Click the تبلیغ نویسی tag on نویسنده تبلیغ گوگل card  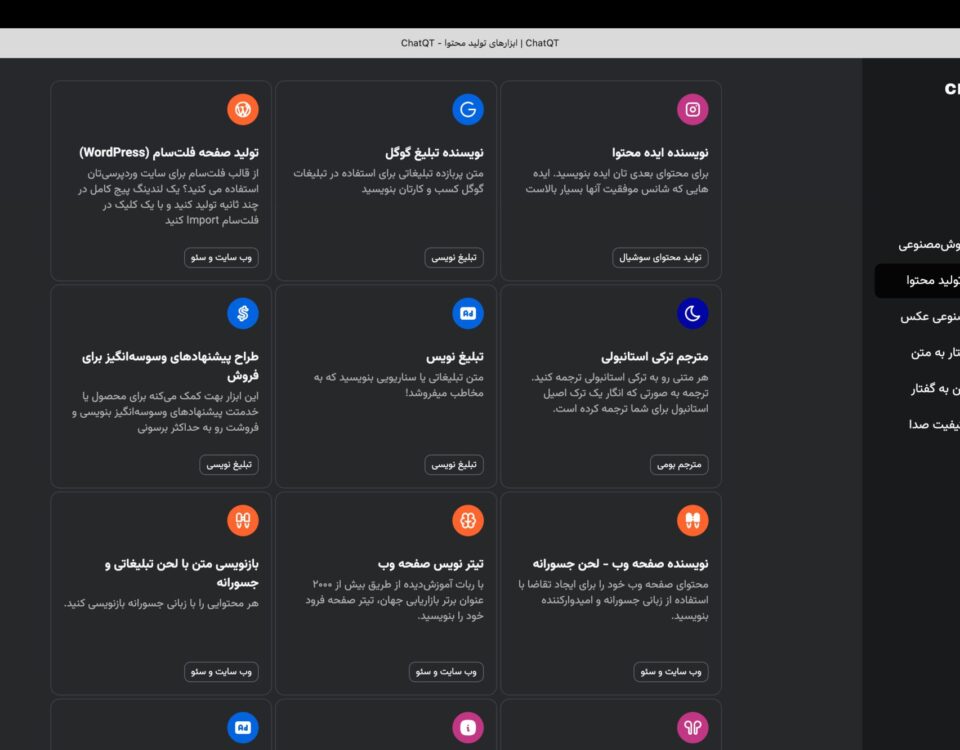454,258
